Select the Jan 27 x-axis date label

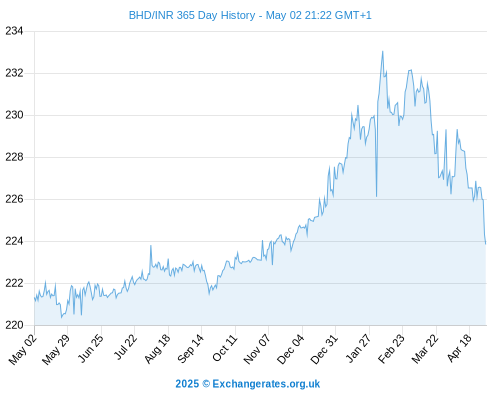pos(358,348)
